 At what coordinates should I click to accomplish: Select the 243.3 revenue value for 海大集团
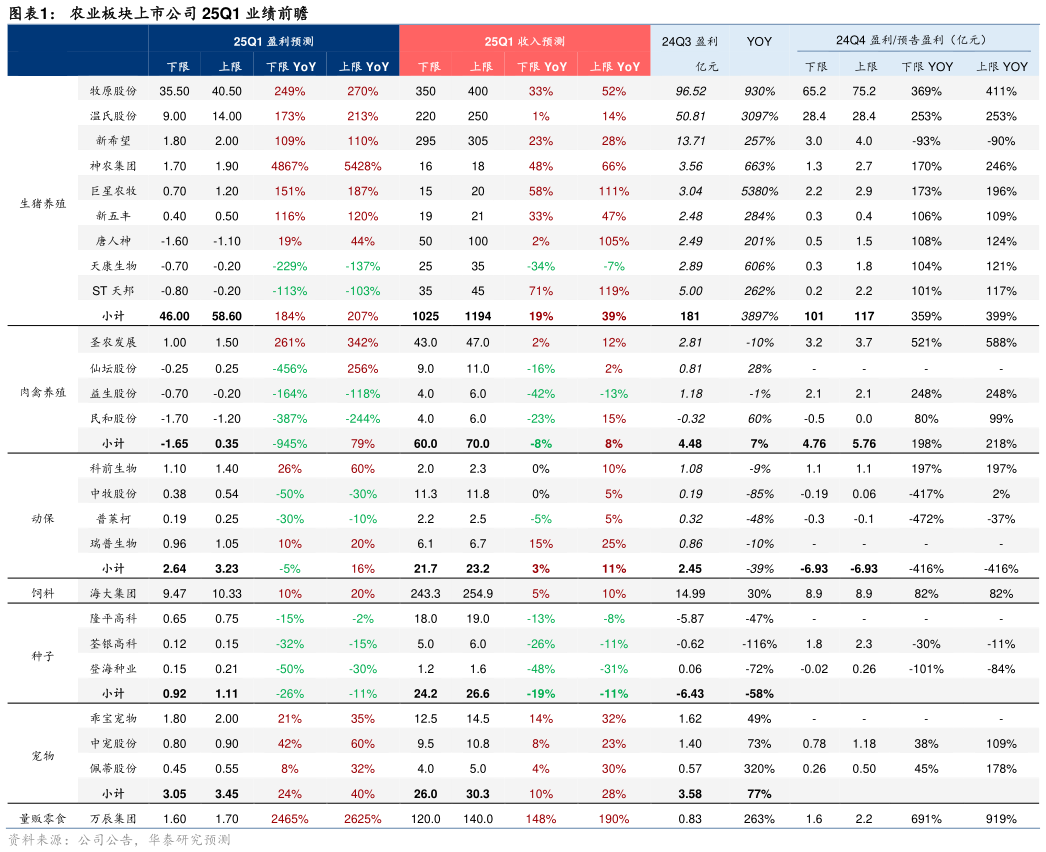426,593
